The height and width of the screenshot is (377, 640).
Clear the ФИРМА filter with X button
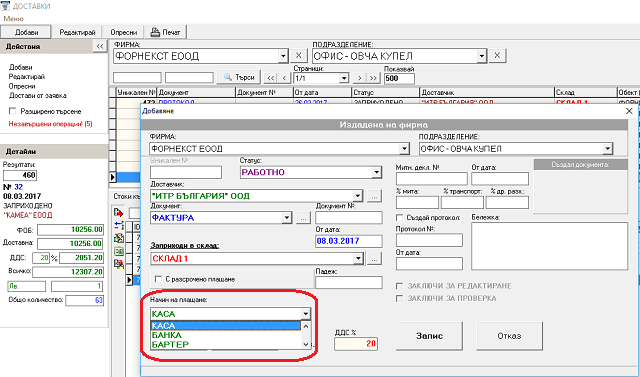tap(298, 55)
